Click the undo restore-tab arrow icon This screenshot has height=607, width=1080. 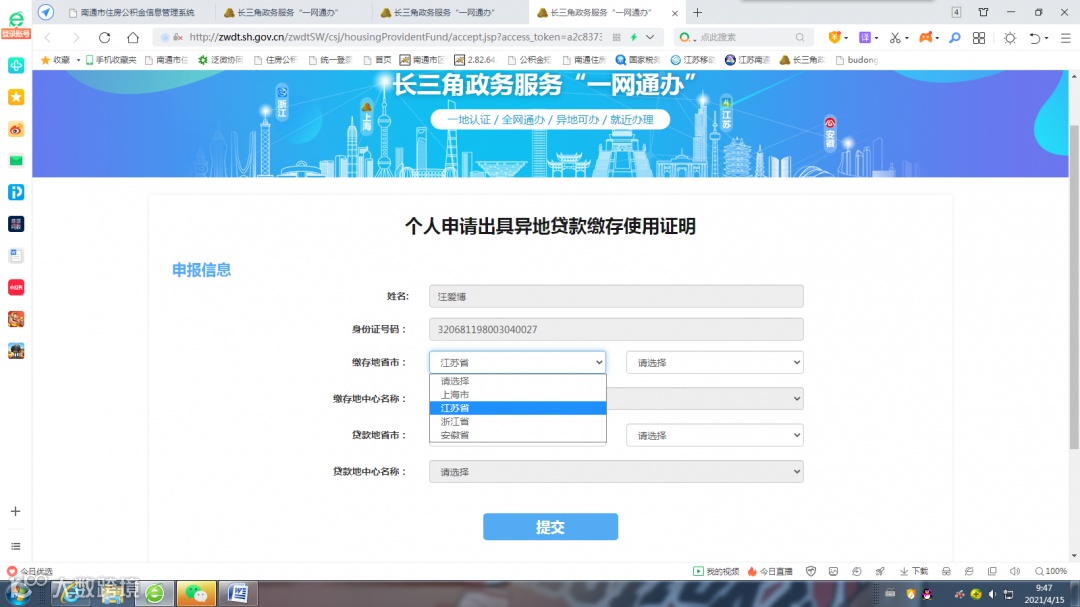click(1035, 38)
